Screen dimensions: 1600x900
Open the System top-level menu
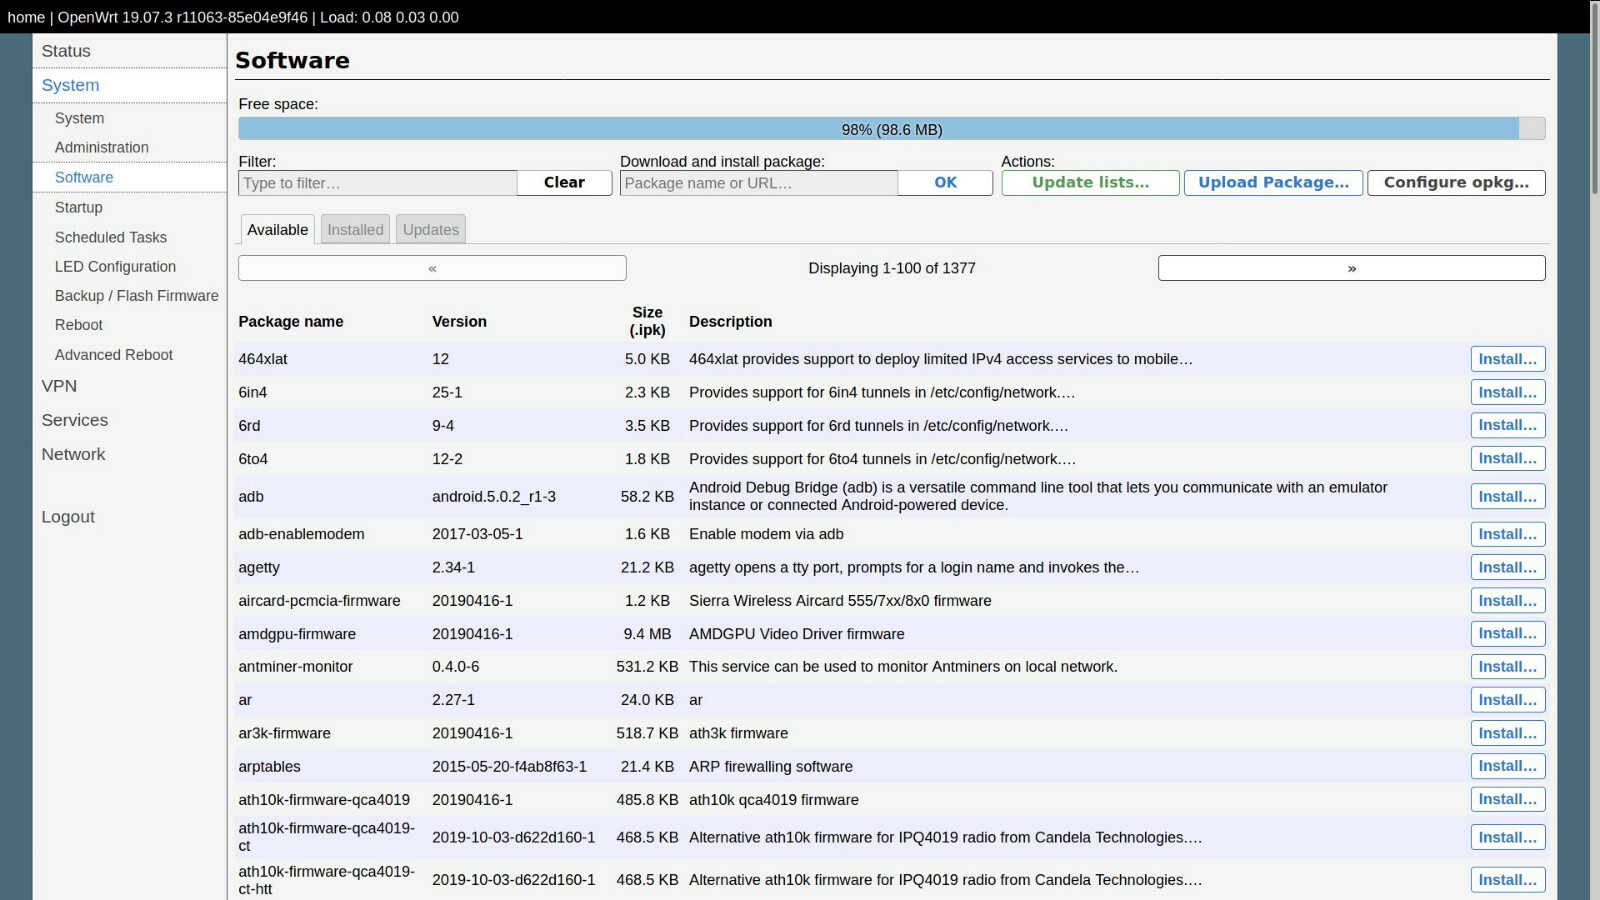(x=70, y=85)
